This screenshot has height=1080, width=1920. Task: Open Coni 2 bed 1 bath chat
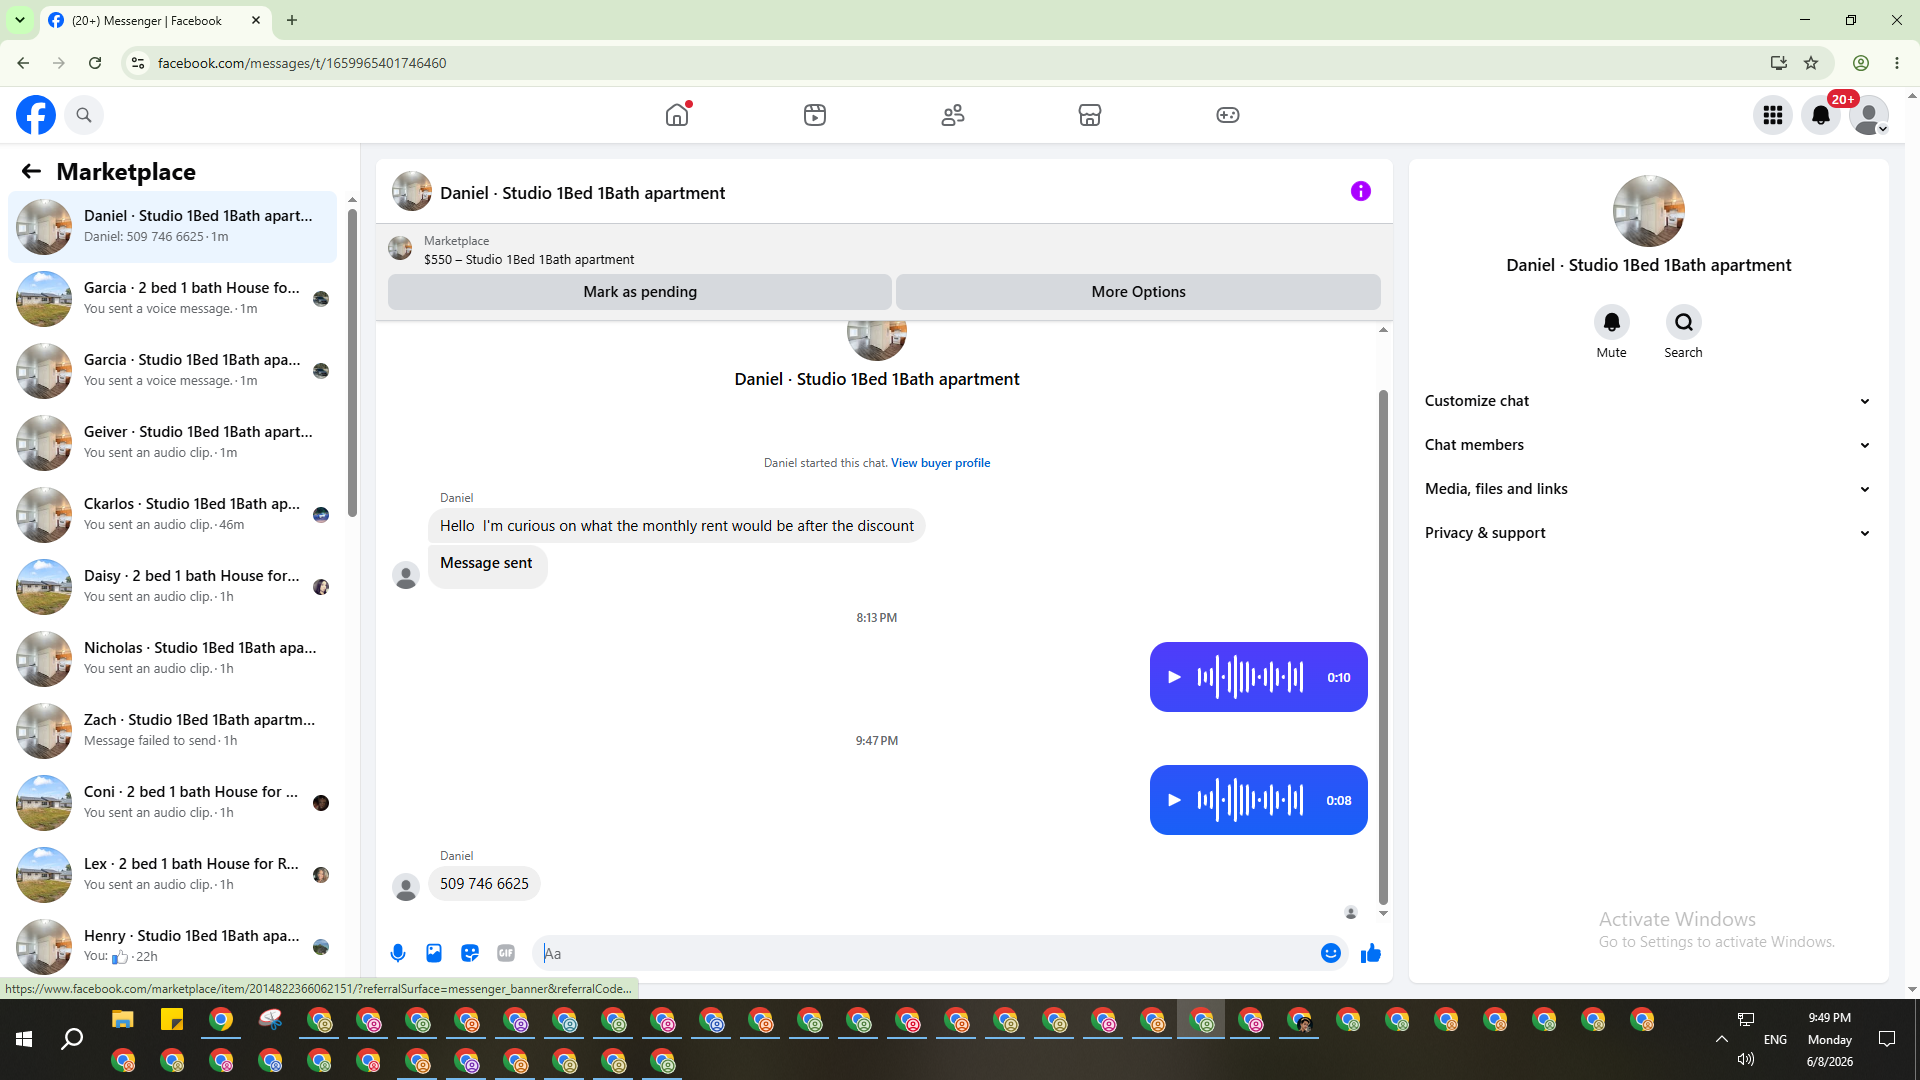pos(172,803)
